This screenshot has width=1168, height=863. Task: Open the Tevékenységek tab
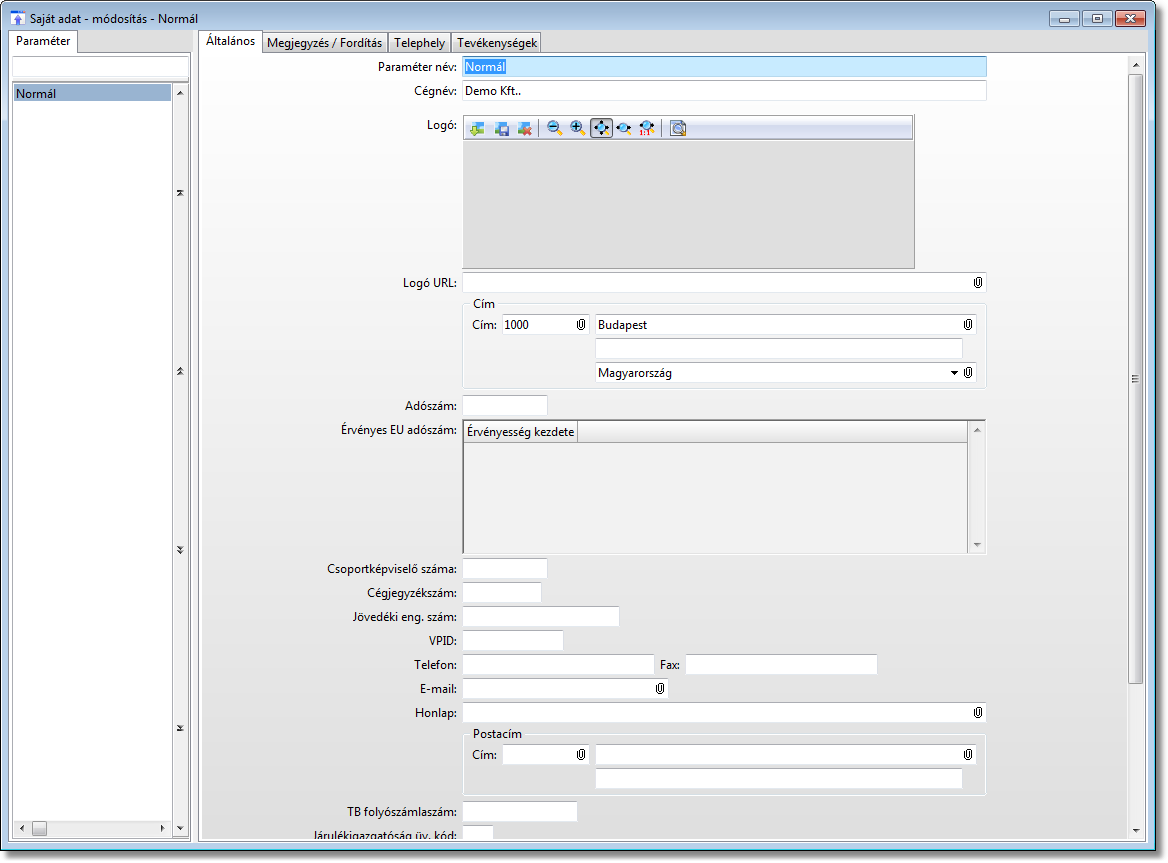coord(497,43)
